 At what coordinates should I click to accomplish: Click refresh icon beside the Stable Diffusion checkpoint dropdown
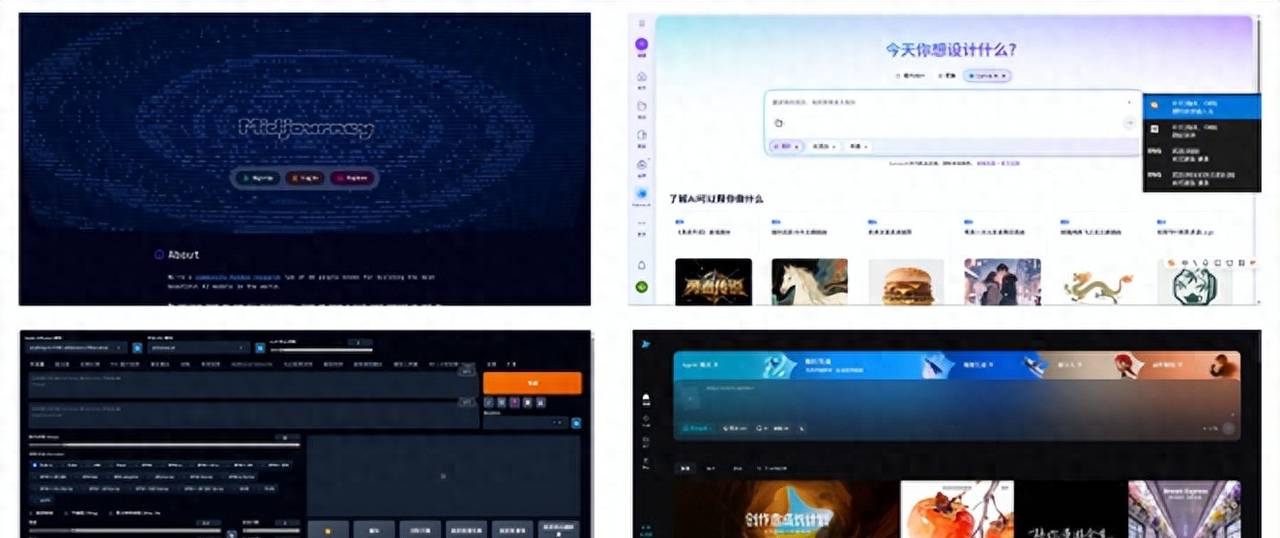[137, 348]
